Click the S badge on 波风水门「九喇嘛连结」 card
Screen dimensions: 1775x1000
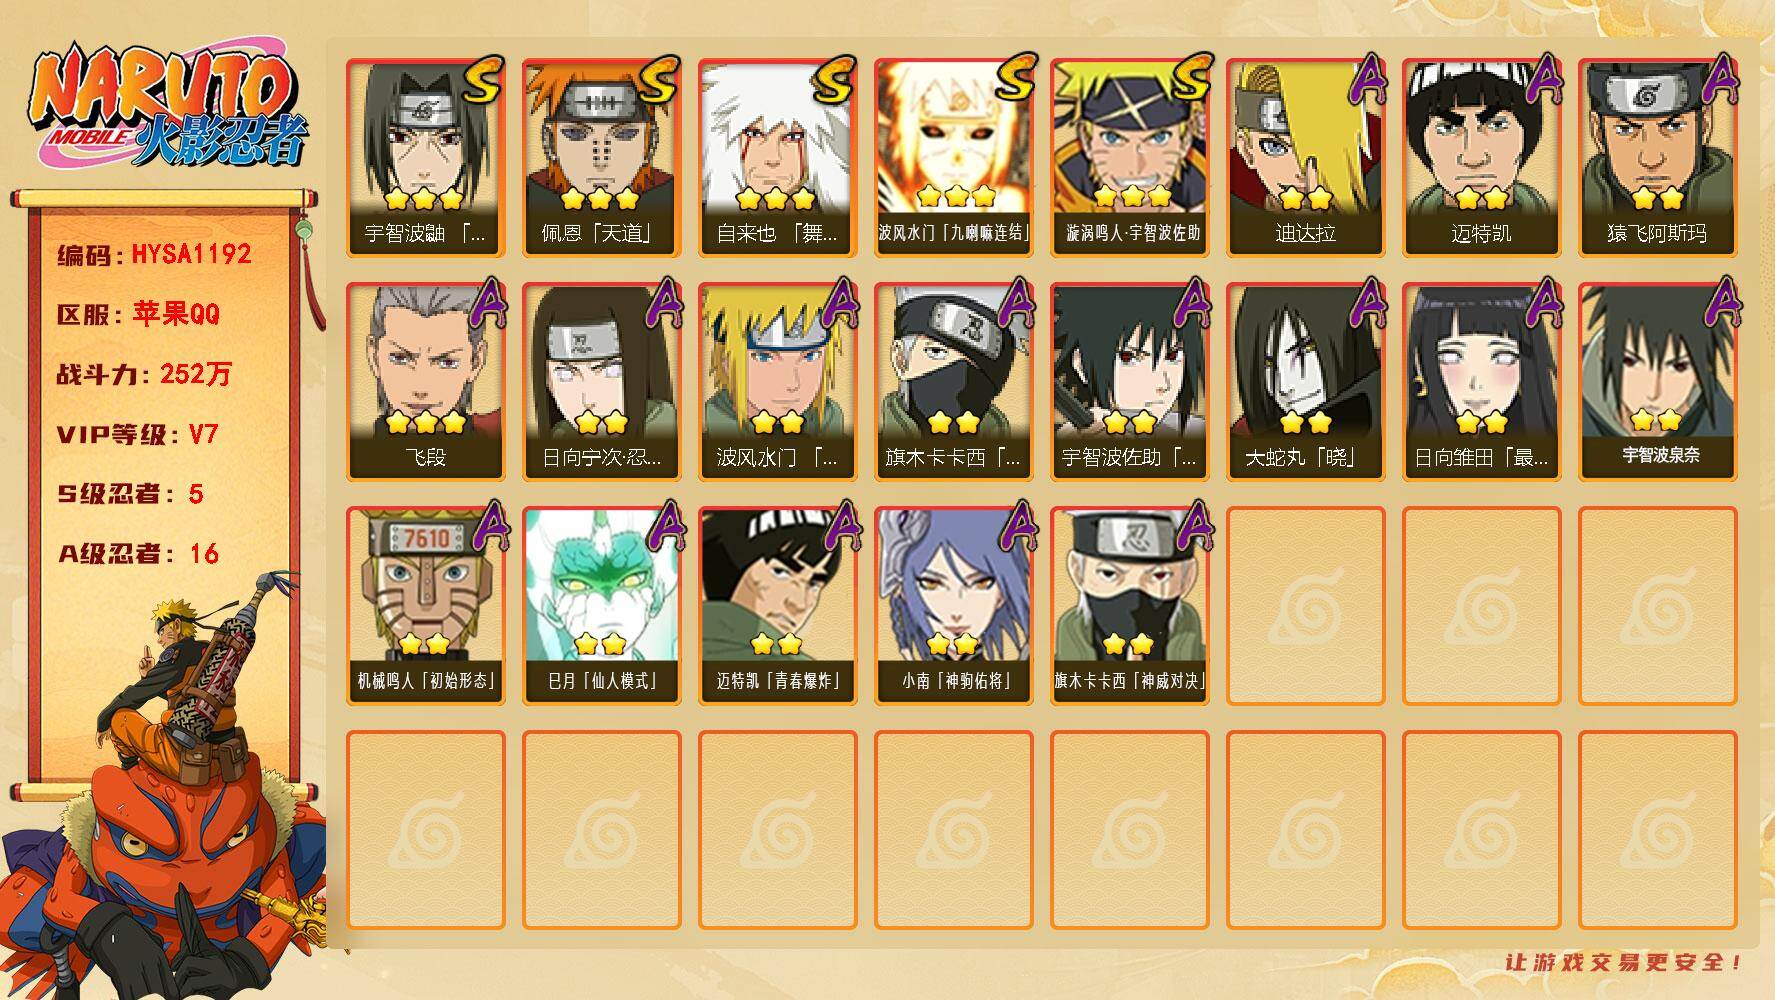coord(1010,81)
